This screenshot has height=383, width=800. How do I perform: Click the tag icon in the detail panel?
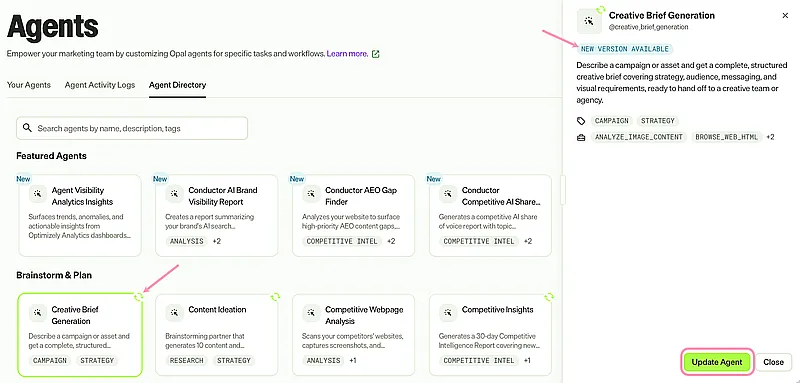click(581, 121)
